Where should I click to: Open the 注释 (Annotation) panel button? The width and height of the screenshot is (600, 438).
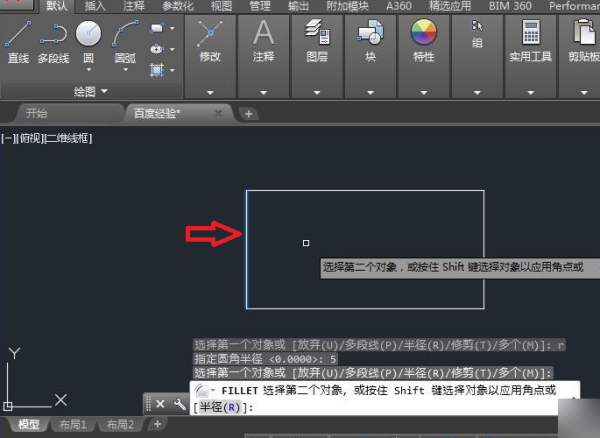(263, 41)
